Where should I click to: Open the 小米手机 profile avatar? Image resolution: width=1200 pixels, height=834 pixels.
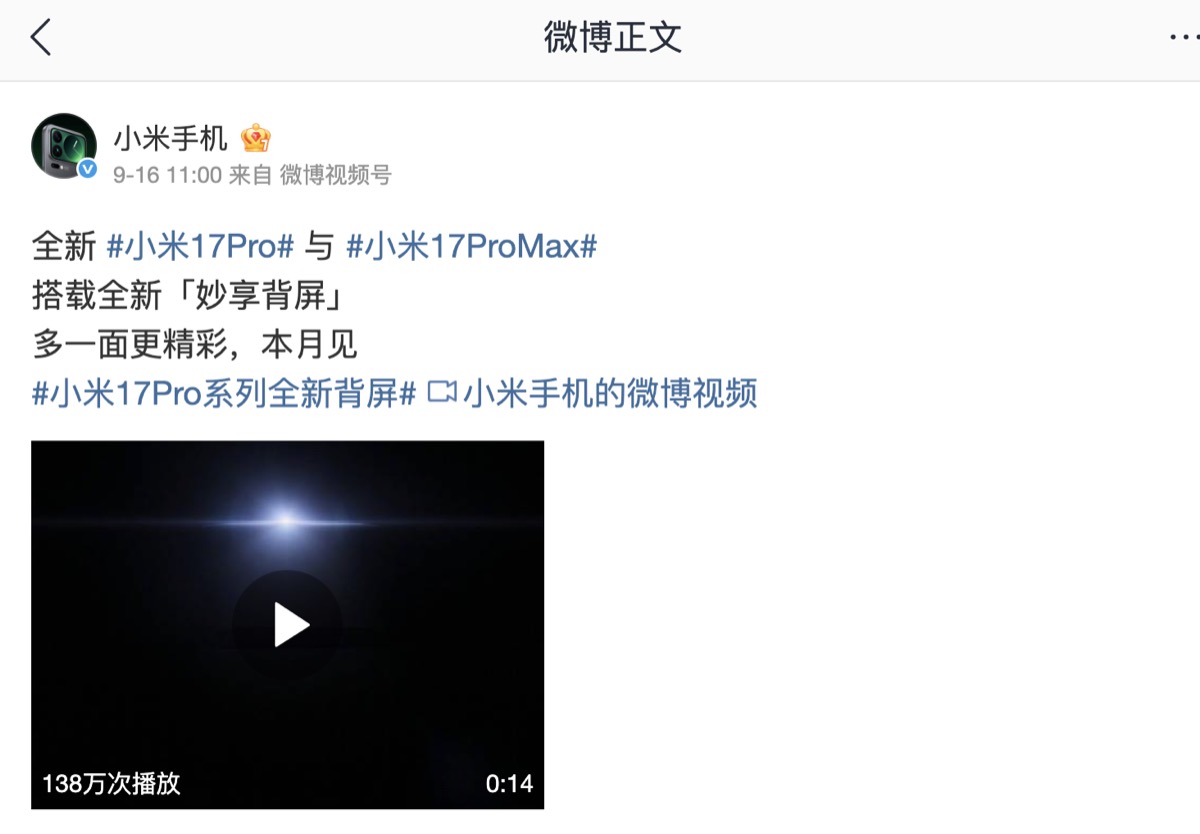[x=65, y=146]
